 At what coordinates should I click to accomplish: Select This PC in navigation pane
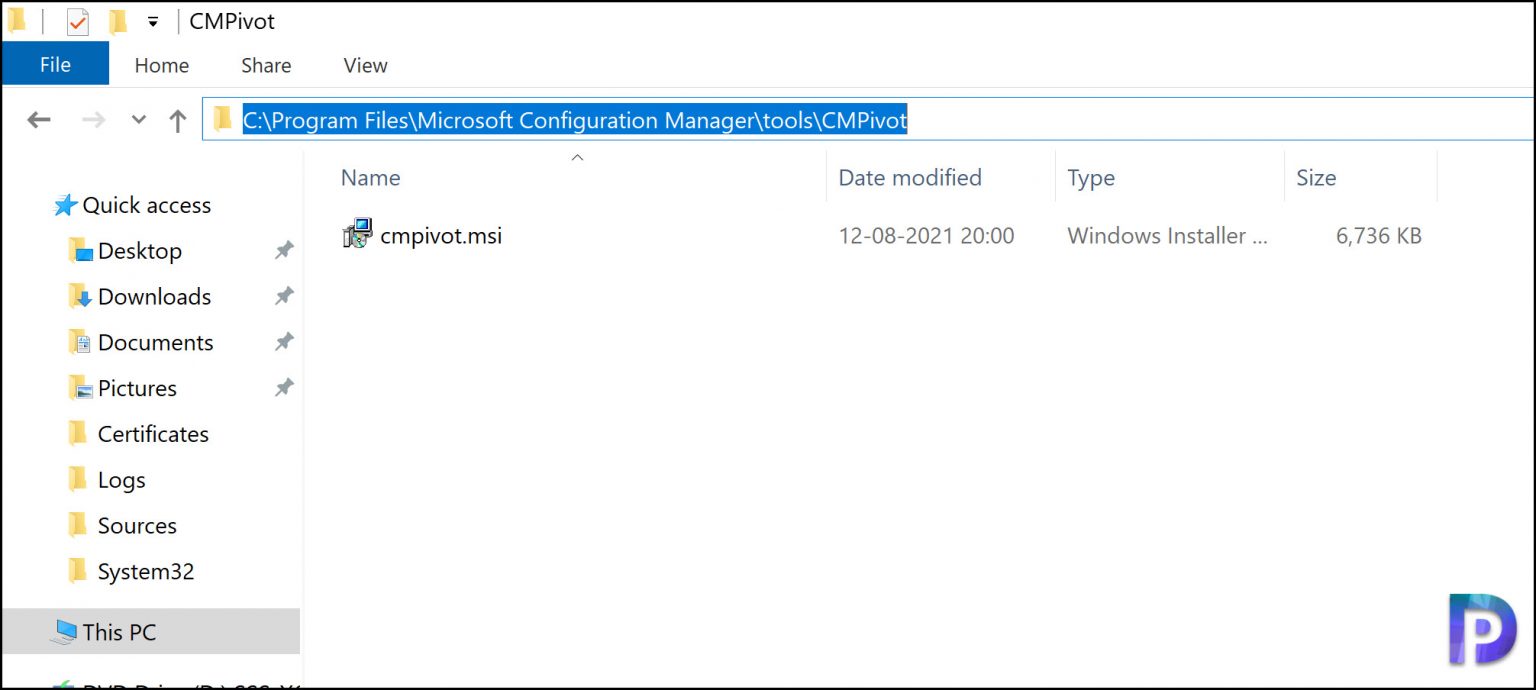(x=119, y=632)
